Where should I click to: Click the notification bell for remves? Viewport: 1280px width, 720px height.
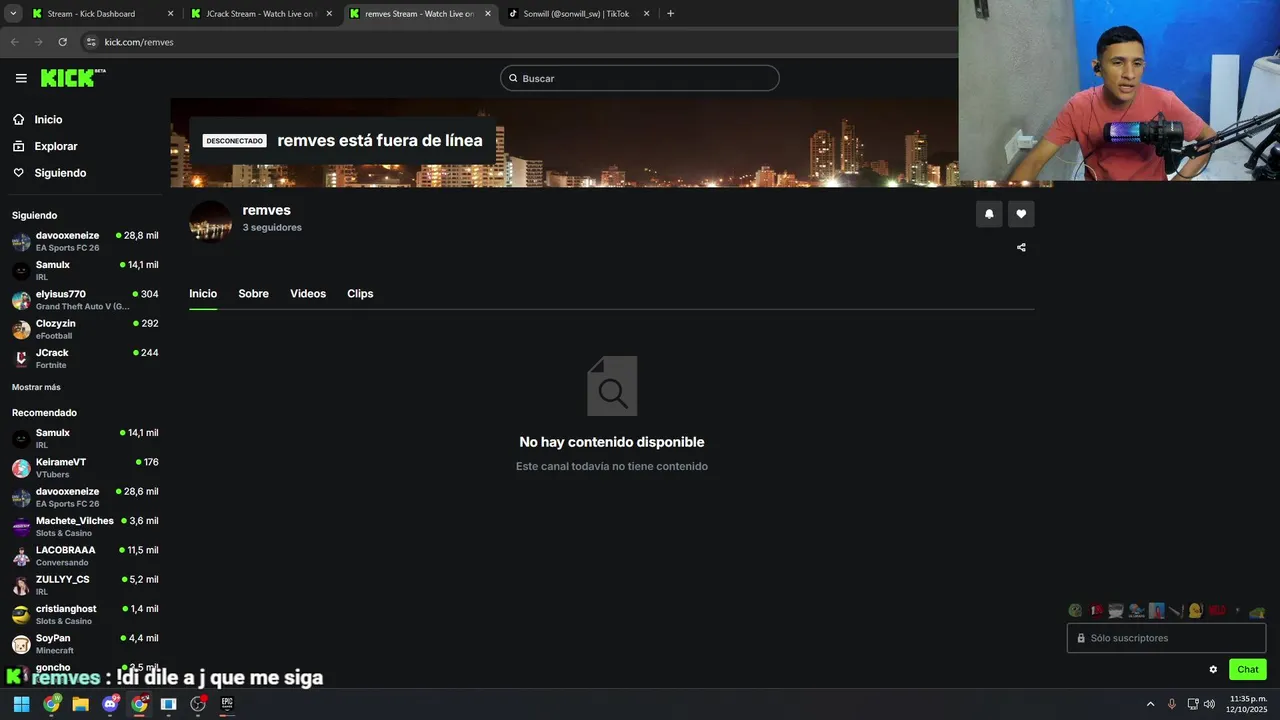tap(989, 214)
